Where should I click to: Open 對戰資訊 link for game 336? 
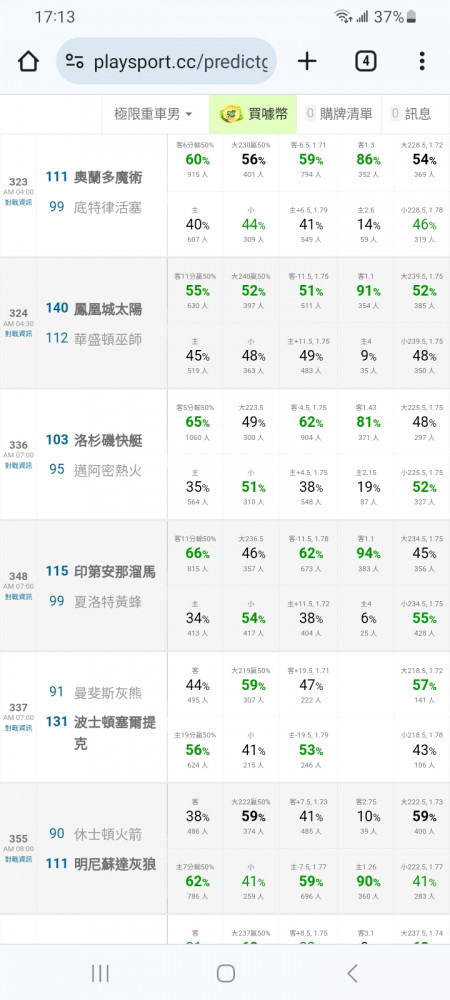click(x=18, y=465)
